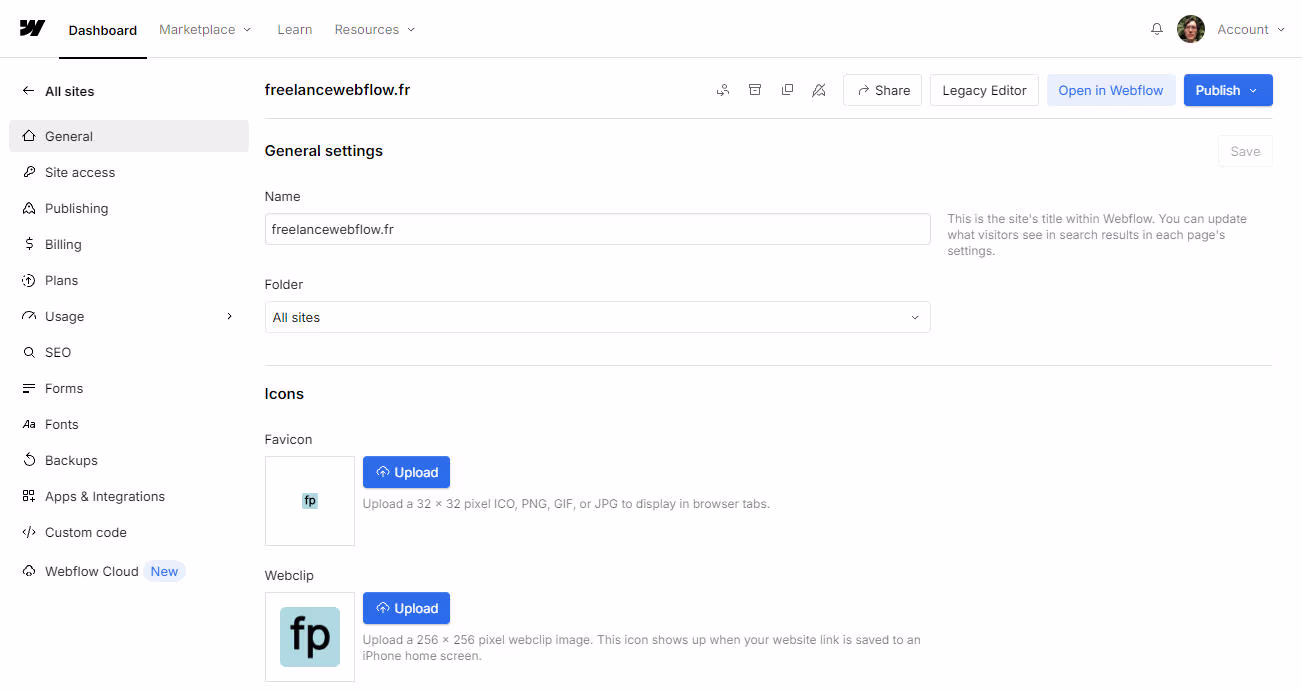Click the Webflow logo
This screenshot has width=1302, height=691.
[32, 28]
